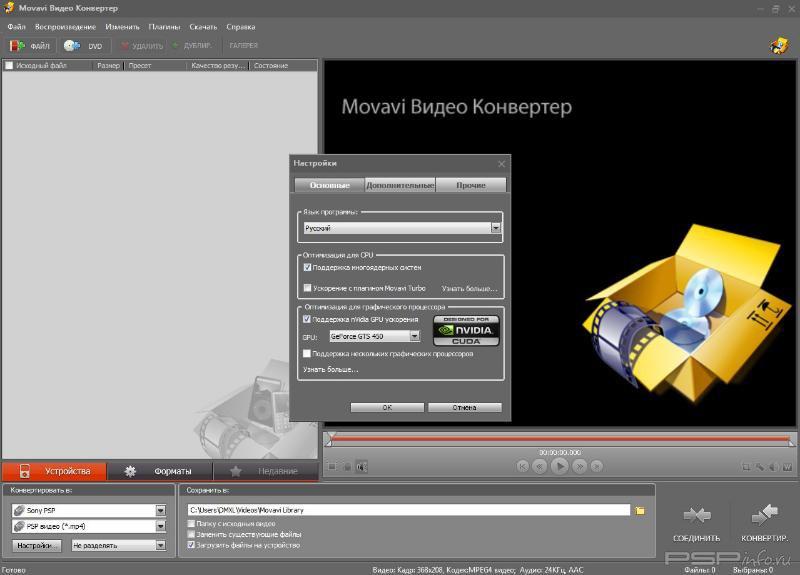
Task: Enable Заменить существующие файлы checkbox
Action: [x=192, y=534]
